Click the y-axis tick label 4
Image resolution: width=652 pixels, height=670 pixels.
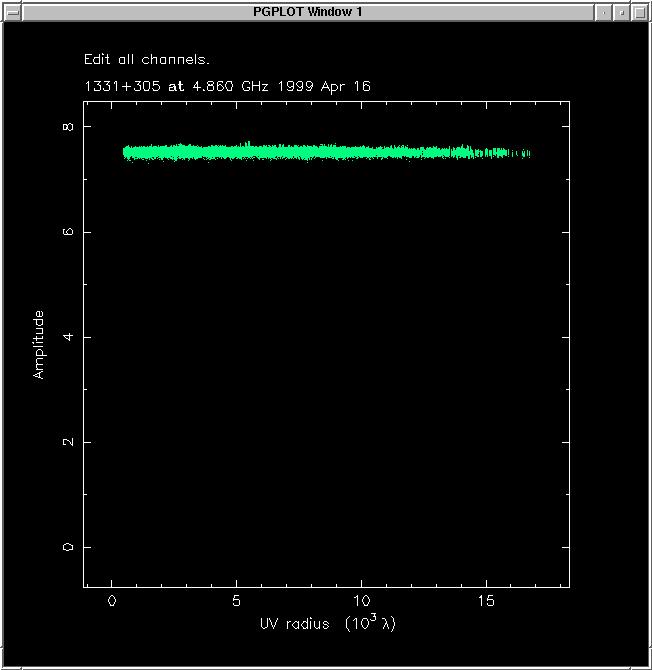(x=69, y=337)
